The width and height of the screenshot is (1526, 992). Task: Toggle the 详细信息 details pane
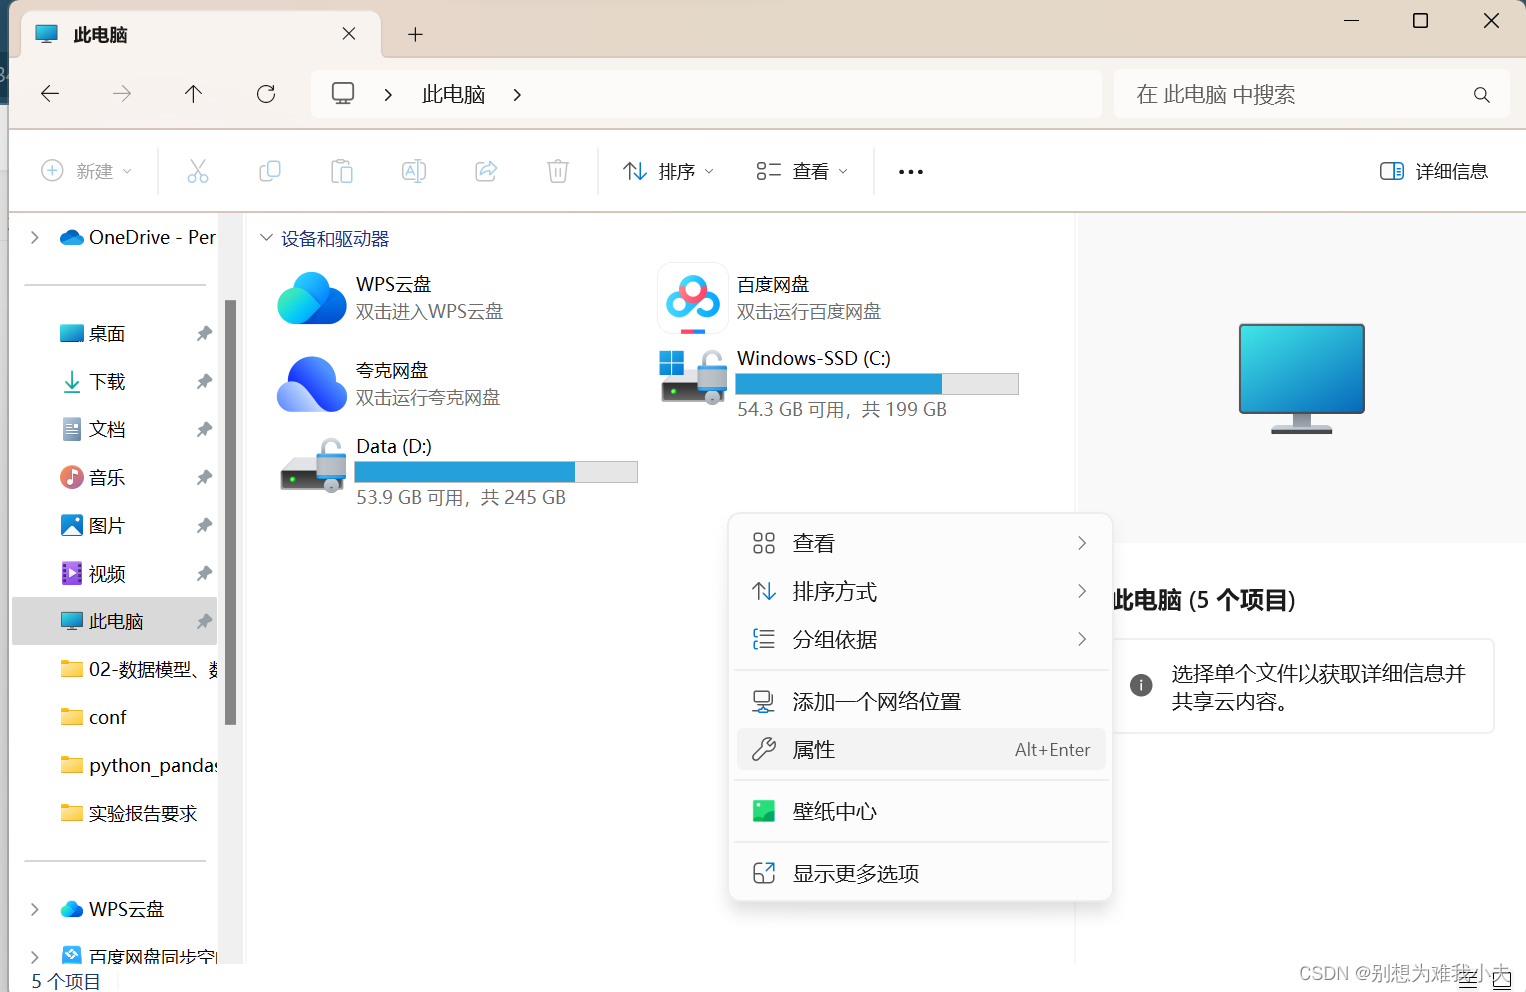[1433, 171]
